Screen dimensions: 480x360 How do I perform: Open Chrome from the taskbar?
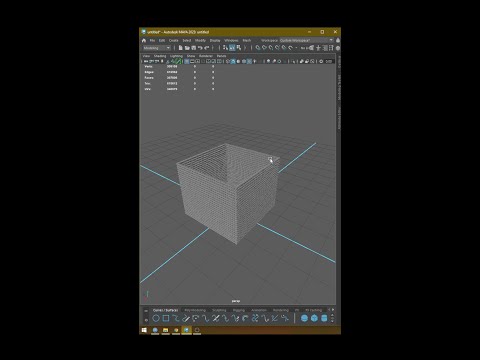(x=176, y=330)
